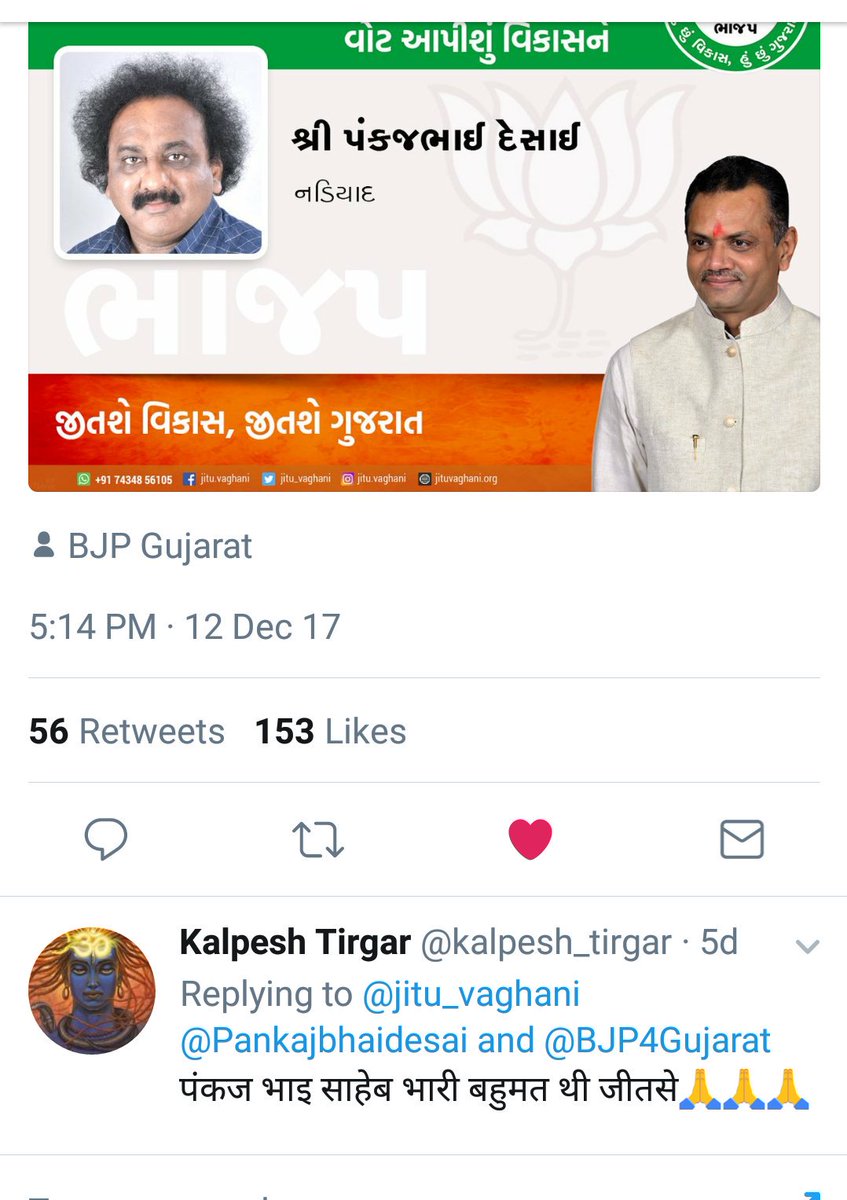The width and height of the screenshot is (847, 1200).
Task: Open the @BJP4Gujarat mention link
Action: [658, 1040]
